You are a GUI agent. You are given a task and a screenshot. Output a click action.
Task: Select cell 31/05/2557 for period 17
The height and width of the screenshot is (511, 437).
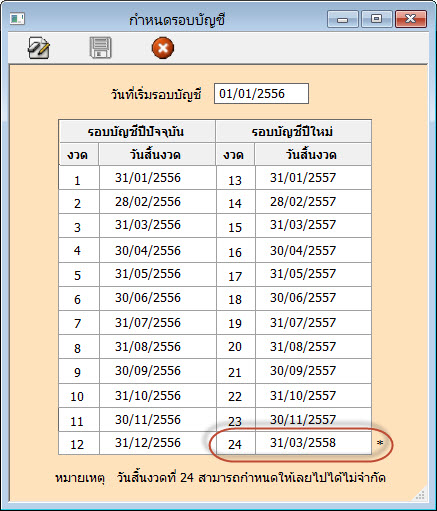coord(313,274)
